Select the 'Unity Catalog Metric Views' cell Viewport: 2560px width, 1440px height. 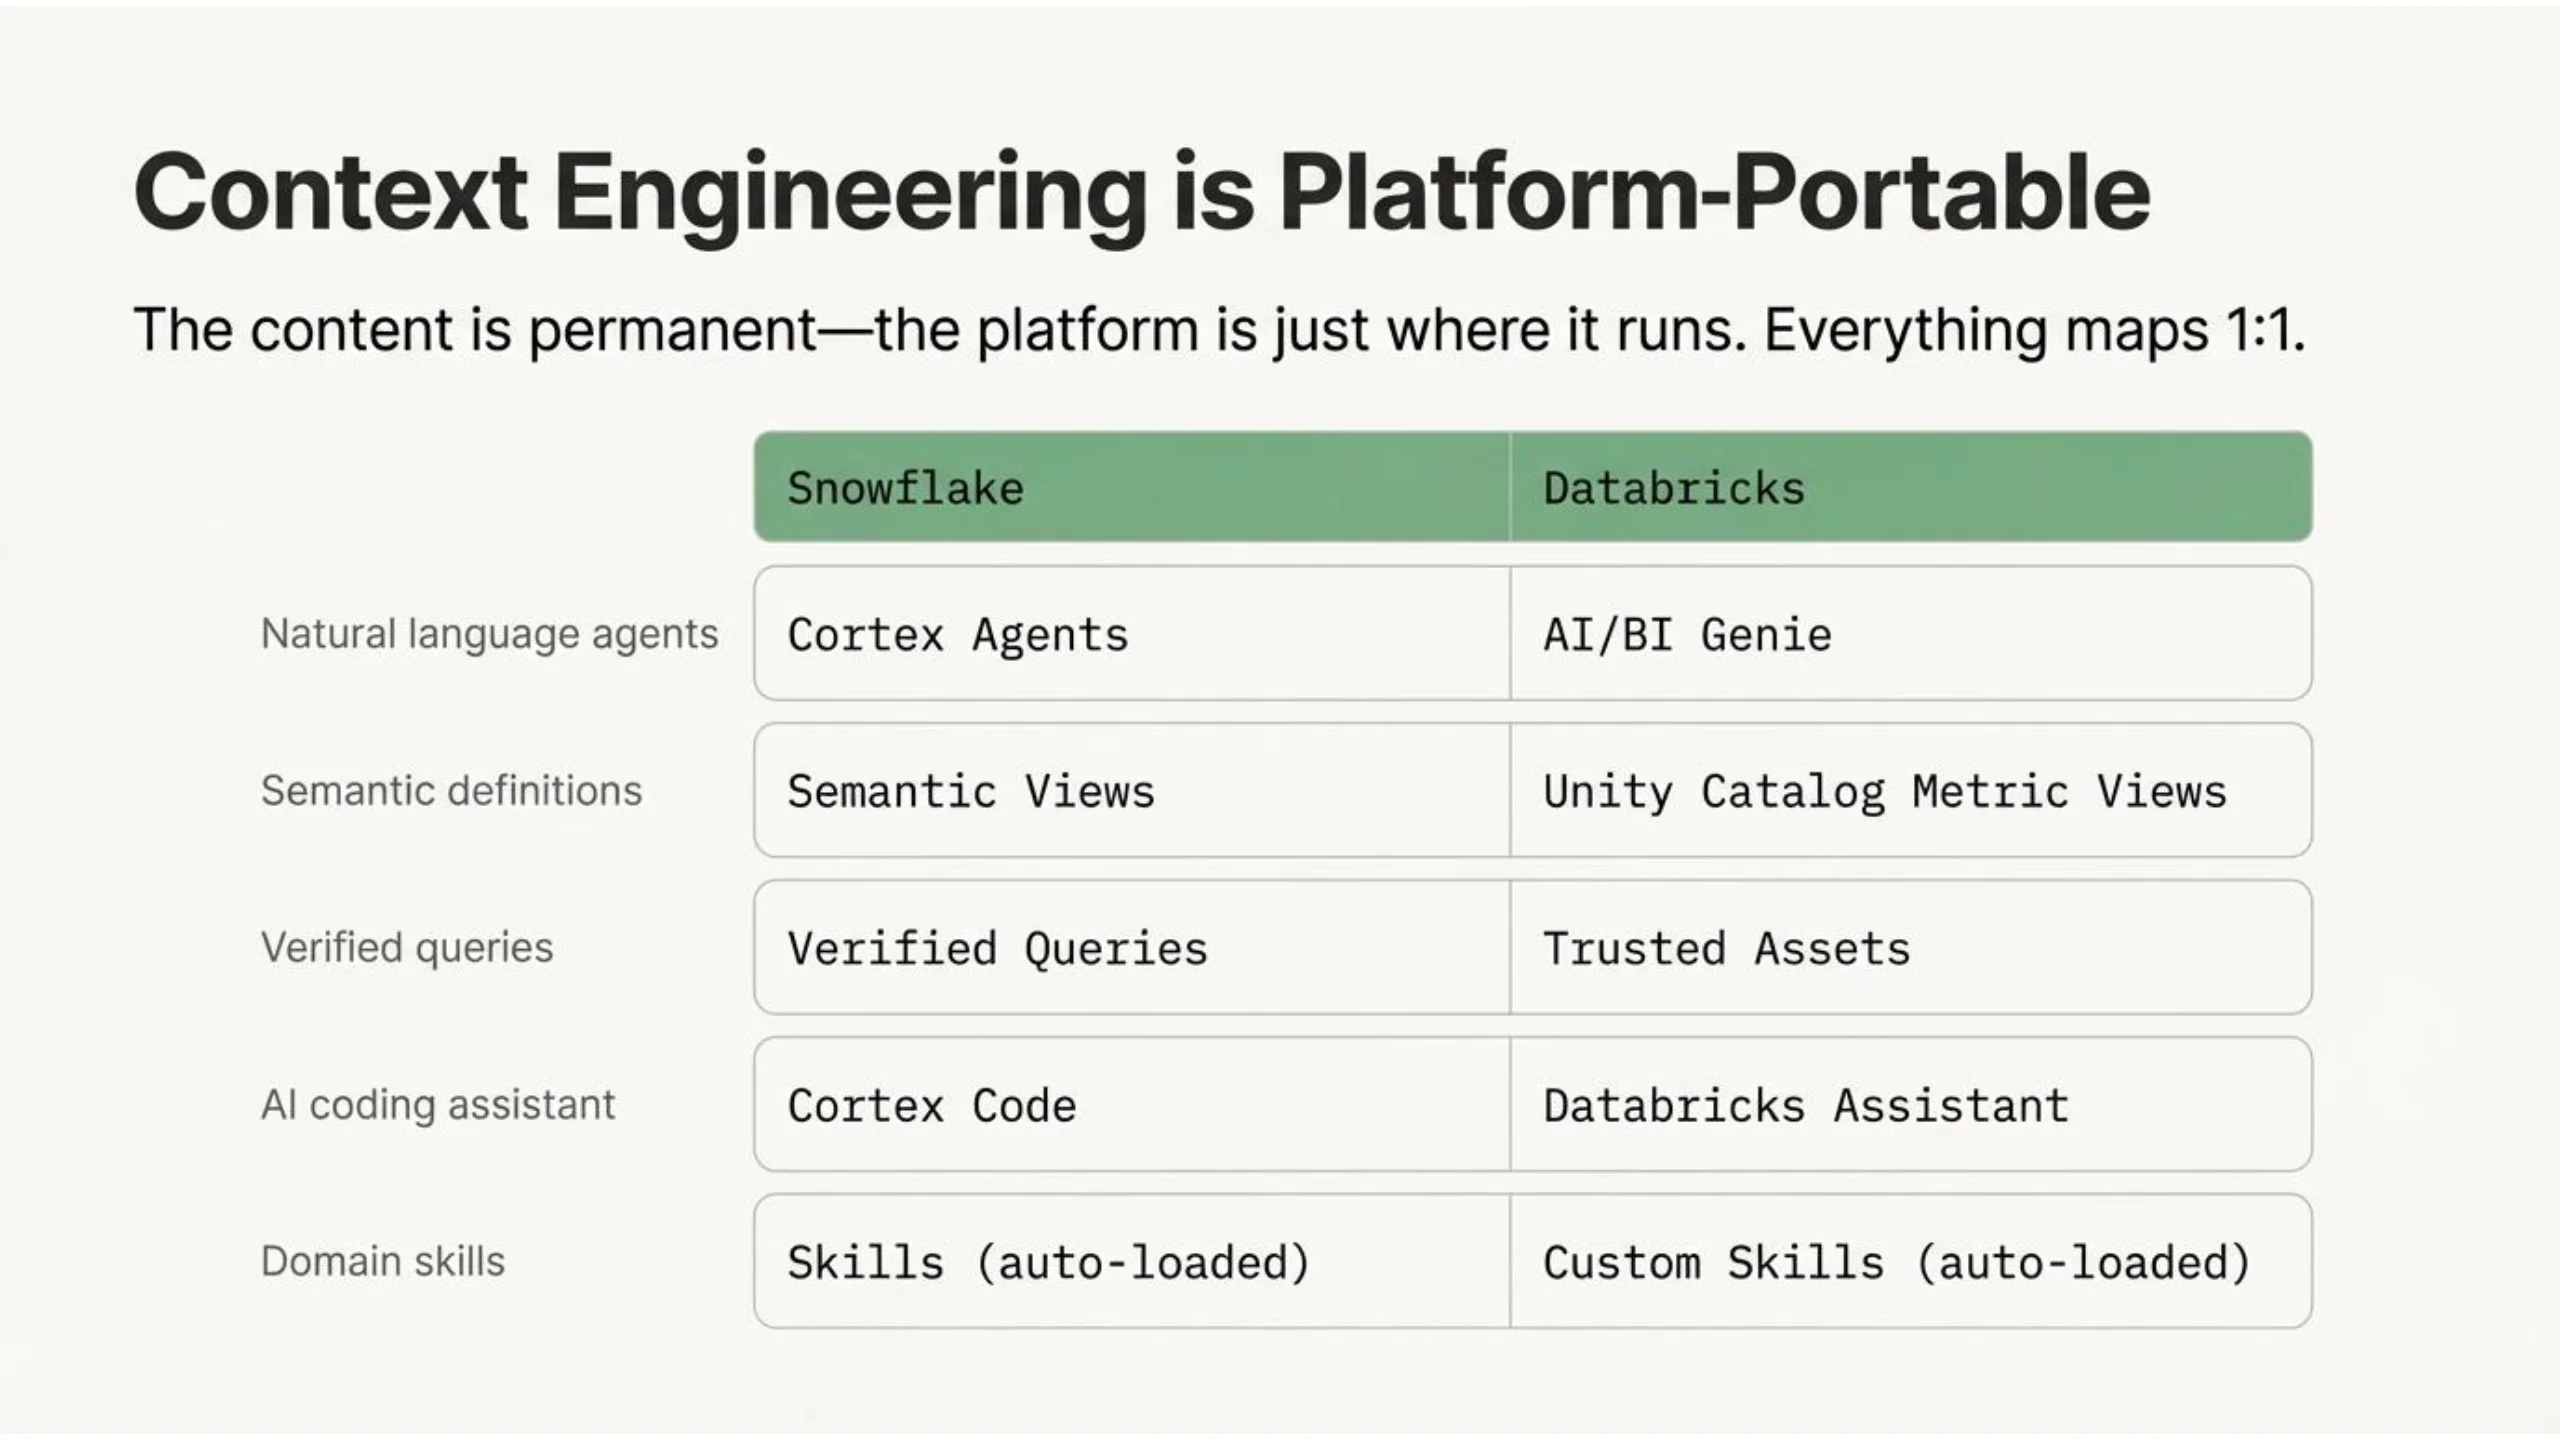click(x=1911, y=791)
